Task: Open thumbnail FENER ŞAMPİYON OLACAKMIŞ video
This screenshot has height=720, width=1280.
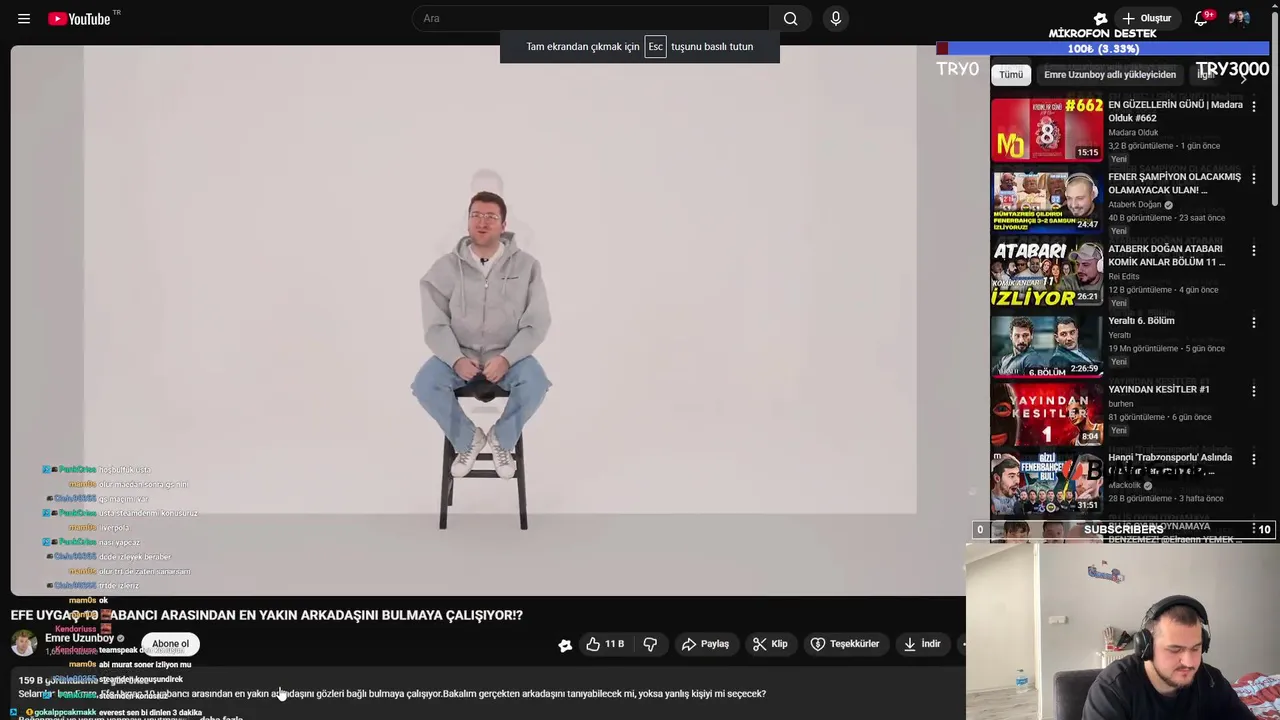Action: pos(1047,201)
